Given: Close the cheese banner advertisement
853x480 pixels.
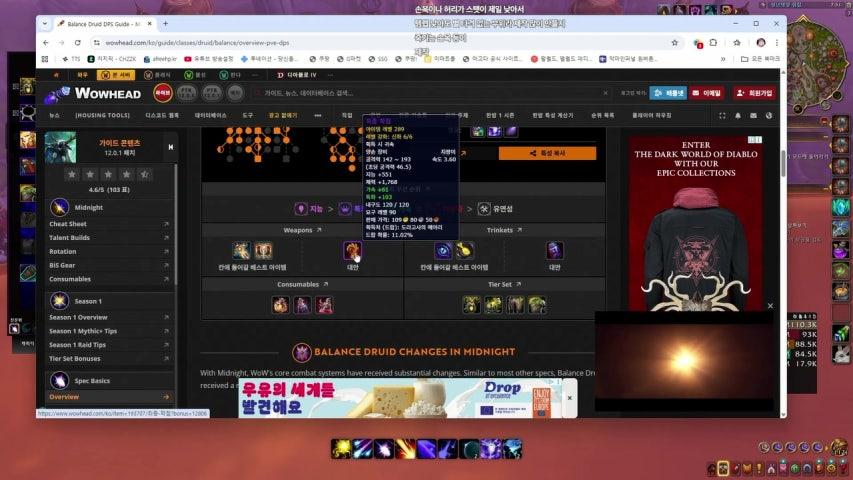Looking at the screenshot, I should [x=570, y=398].
